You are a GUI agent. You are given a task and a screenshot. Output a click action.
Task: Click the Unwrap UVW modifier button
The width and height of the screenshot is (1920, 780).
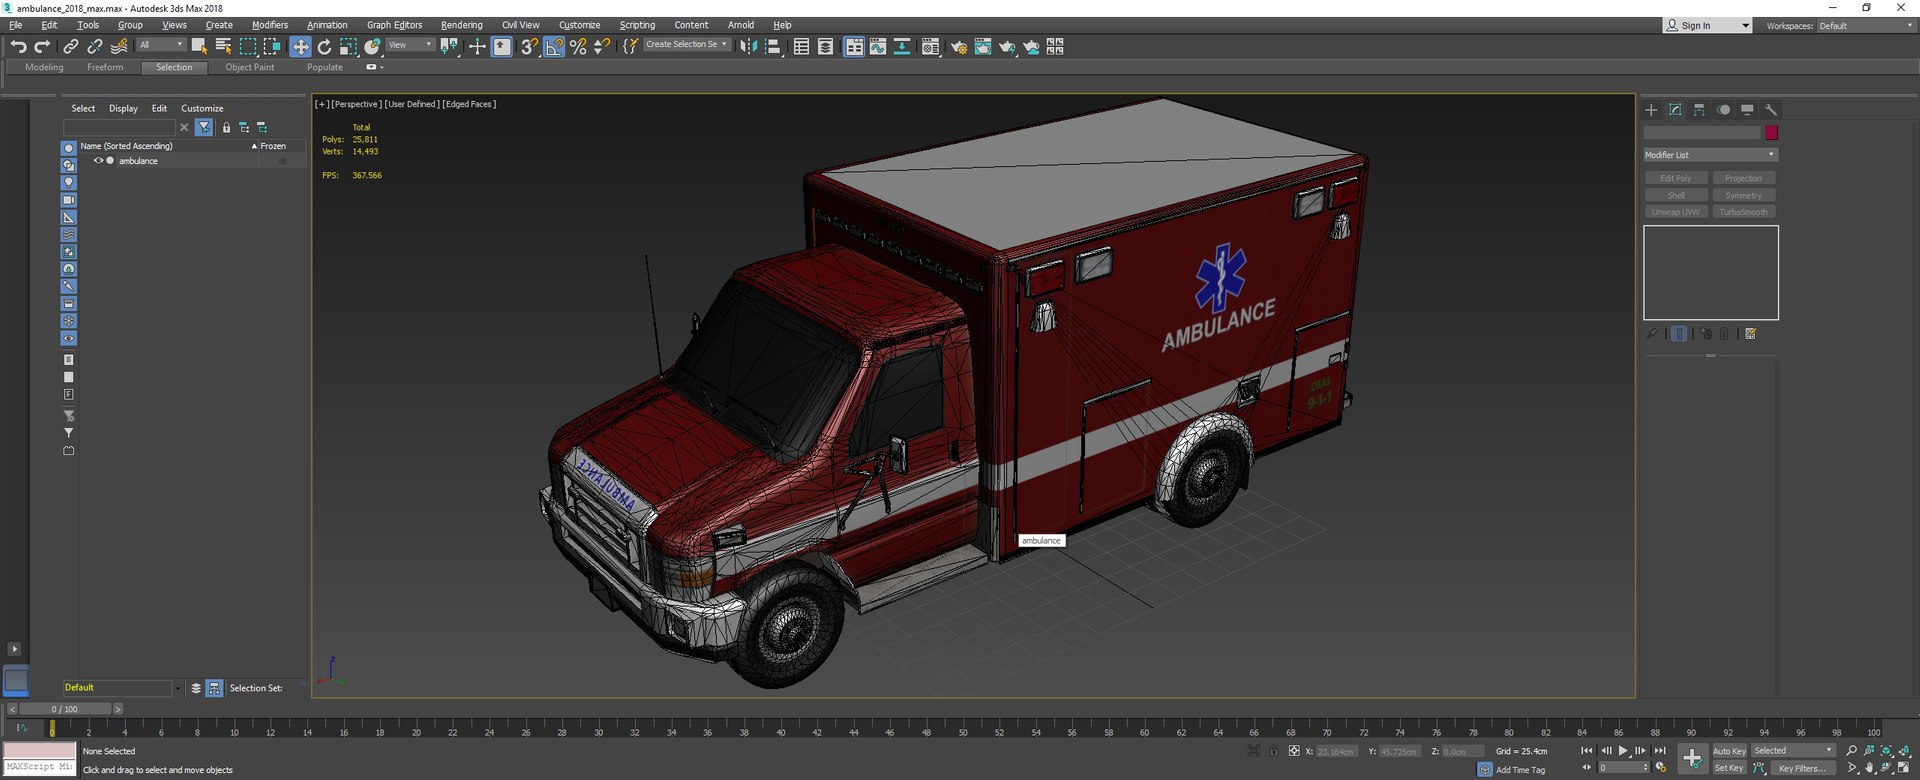point(1676,212)
